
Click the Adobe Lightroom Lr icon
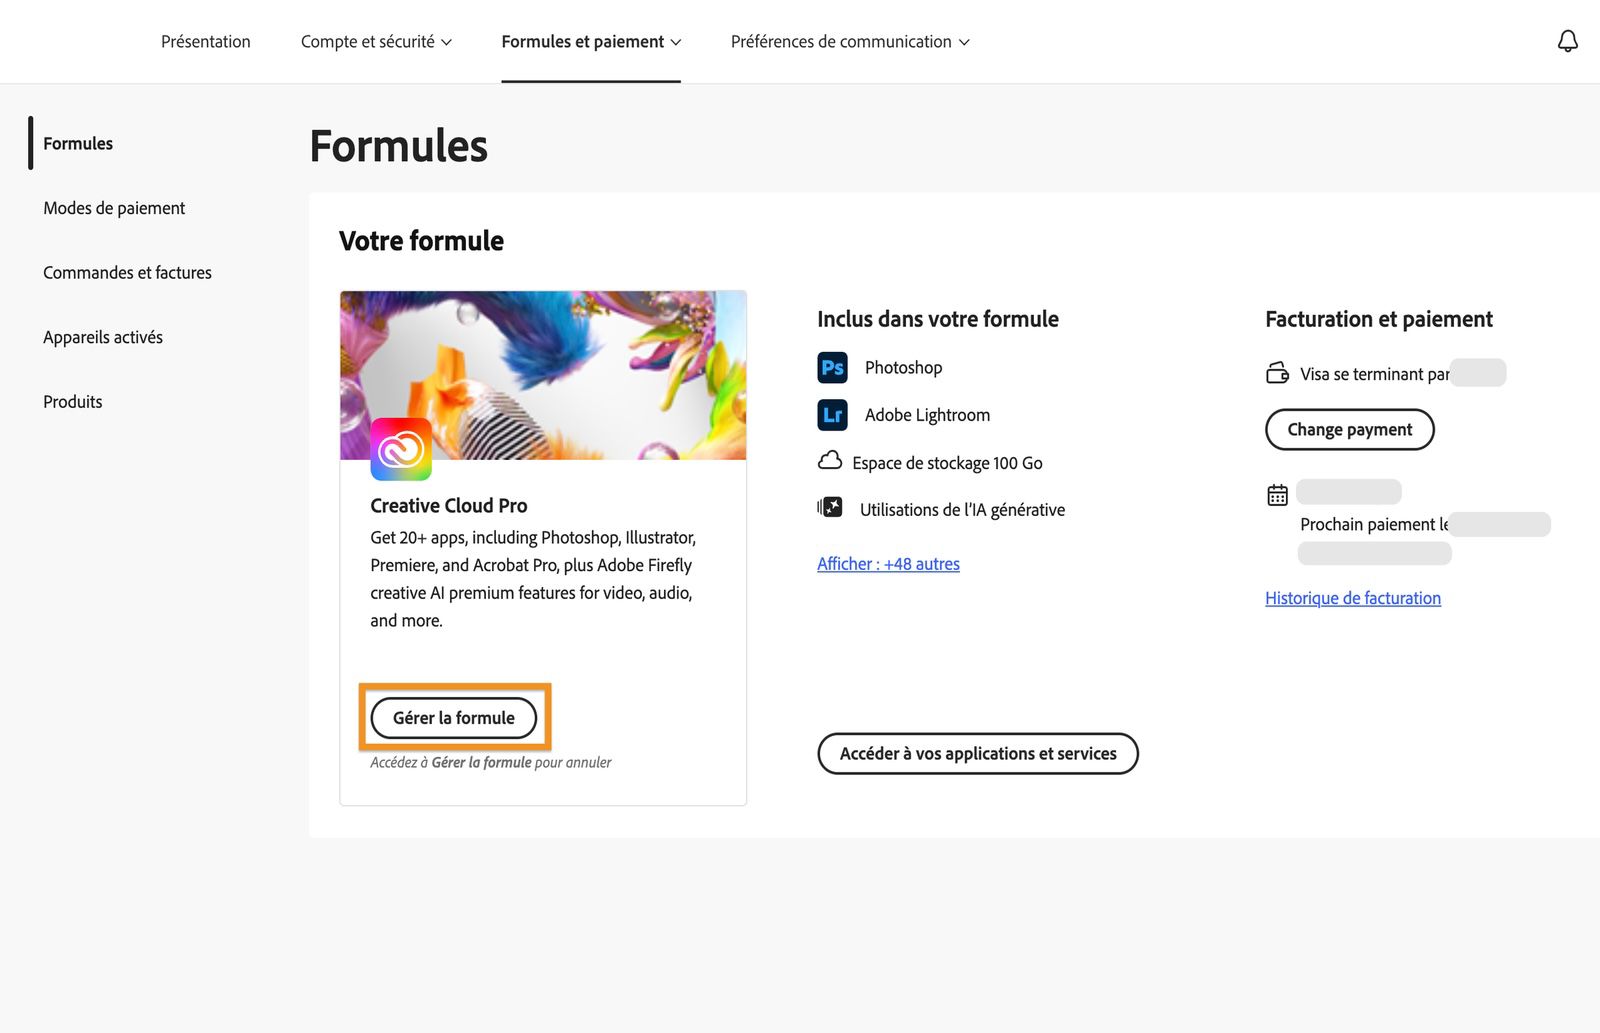(x=832, y=415)
